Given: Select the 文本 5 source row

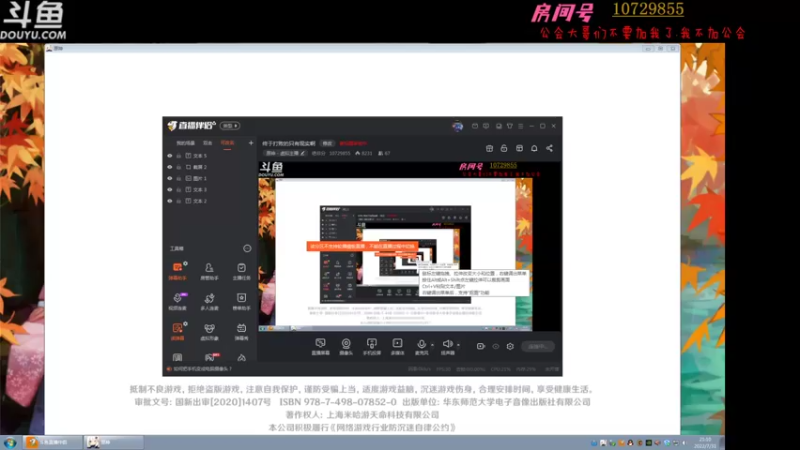Looking at the screenshot, I should [210, 156].
